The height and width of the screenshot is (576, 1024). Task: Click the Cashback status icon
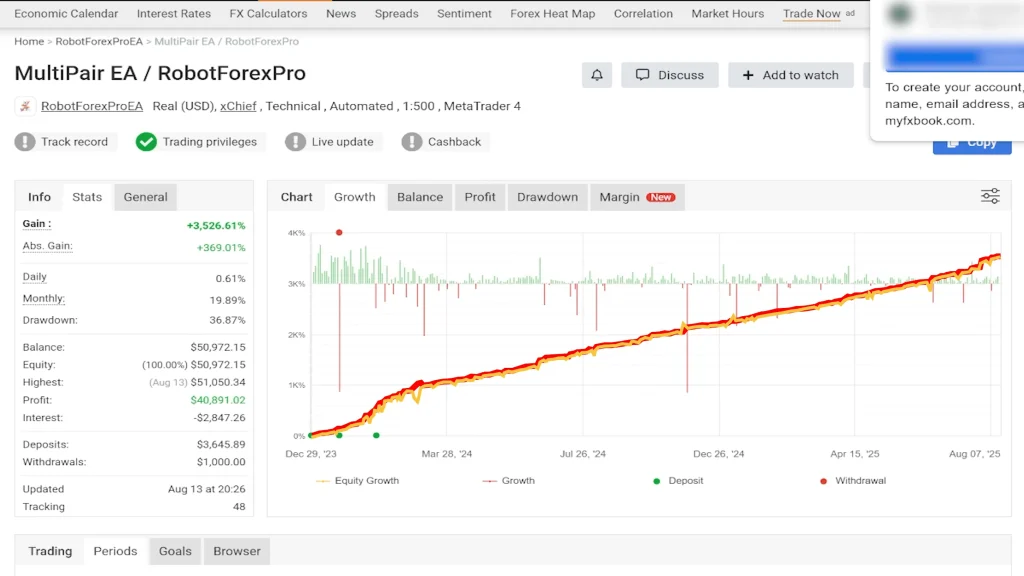tap(411, 142)
